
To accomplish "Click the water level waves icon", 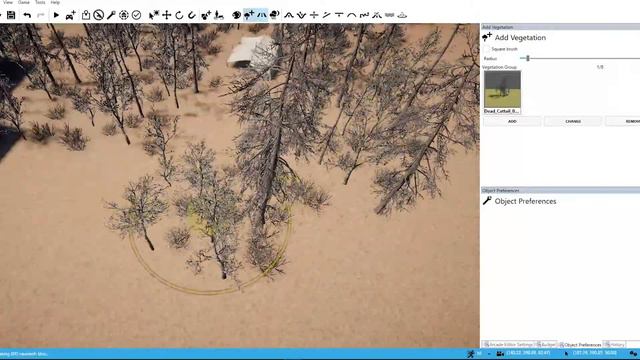I will coord(389,15).
